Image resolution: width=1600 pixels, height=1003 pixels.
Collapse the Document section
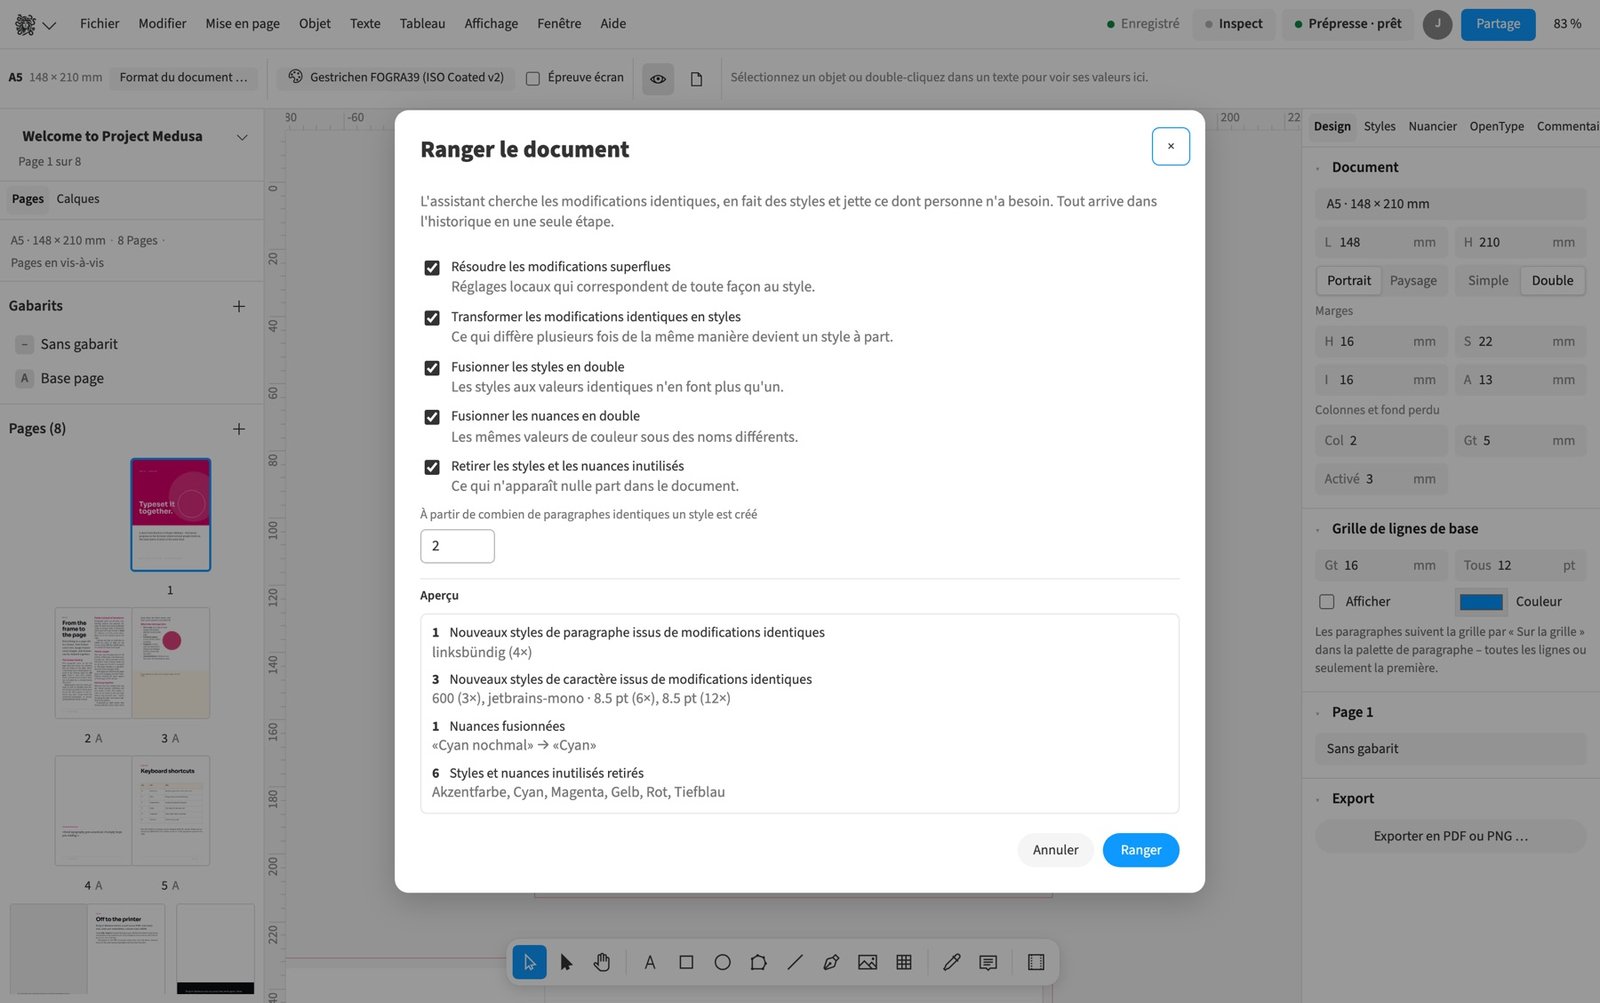tap(1318, 168)
